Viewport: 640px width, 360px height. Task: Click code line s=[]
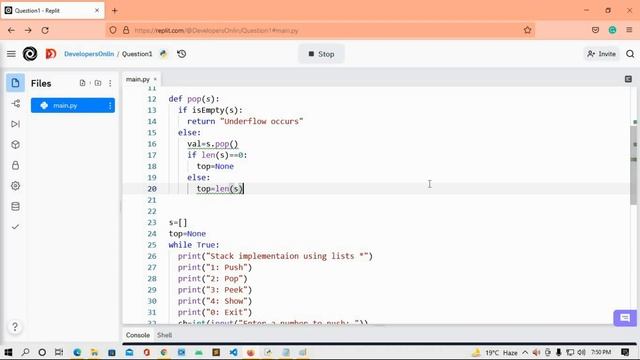pyautogui.click(x=178, y=222)
